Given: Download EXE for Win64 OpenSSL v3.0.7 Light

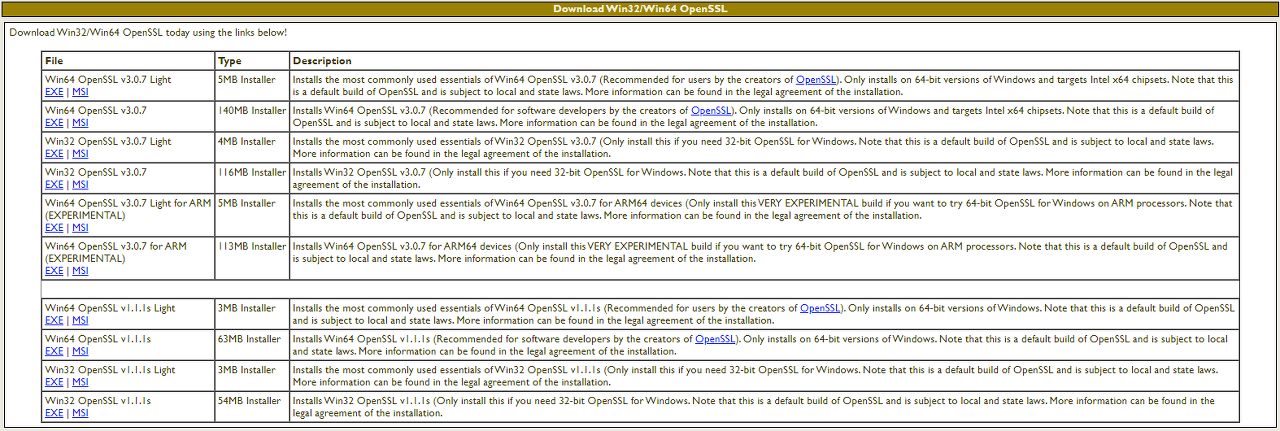Looking at the screenshot, I should (x=54, y=92).
